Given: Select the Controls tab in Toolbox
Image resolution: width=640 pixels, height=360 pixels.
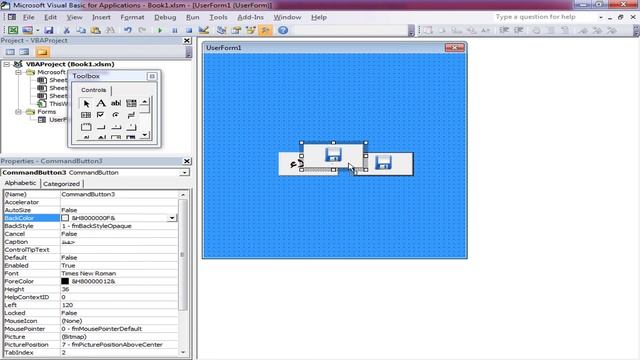Looking at the screenshot, I should [x=93, y=90].
